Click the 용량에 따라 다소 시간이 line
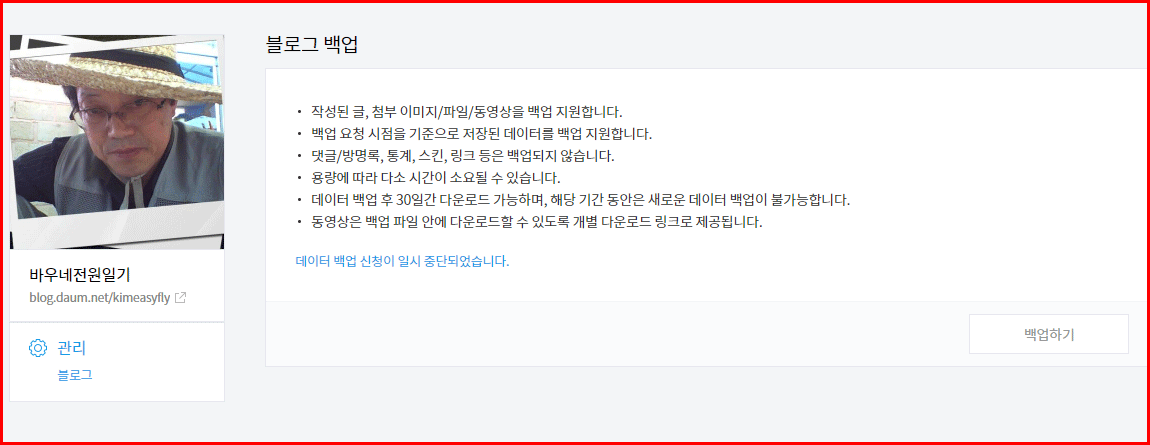The height and width of the screenshot is (445, 1150). click(435, 178)
